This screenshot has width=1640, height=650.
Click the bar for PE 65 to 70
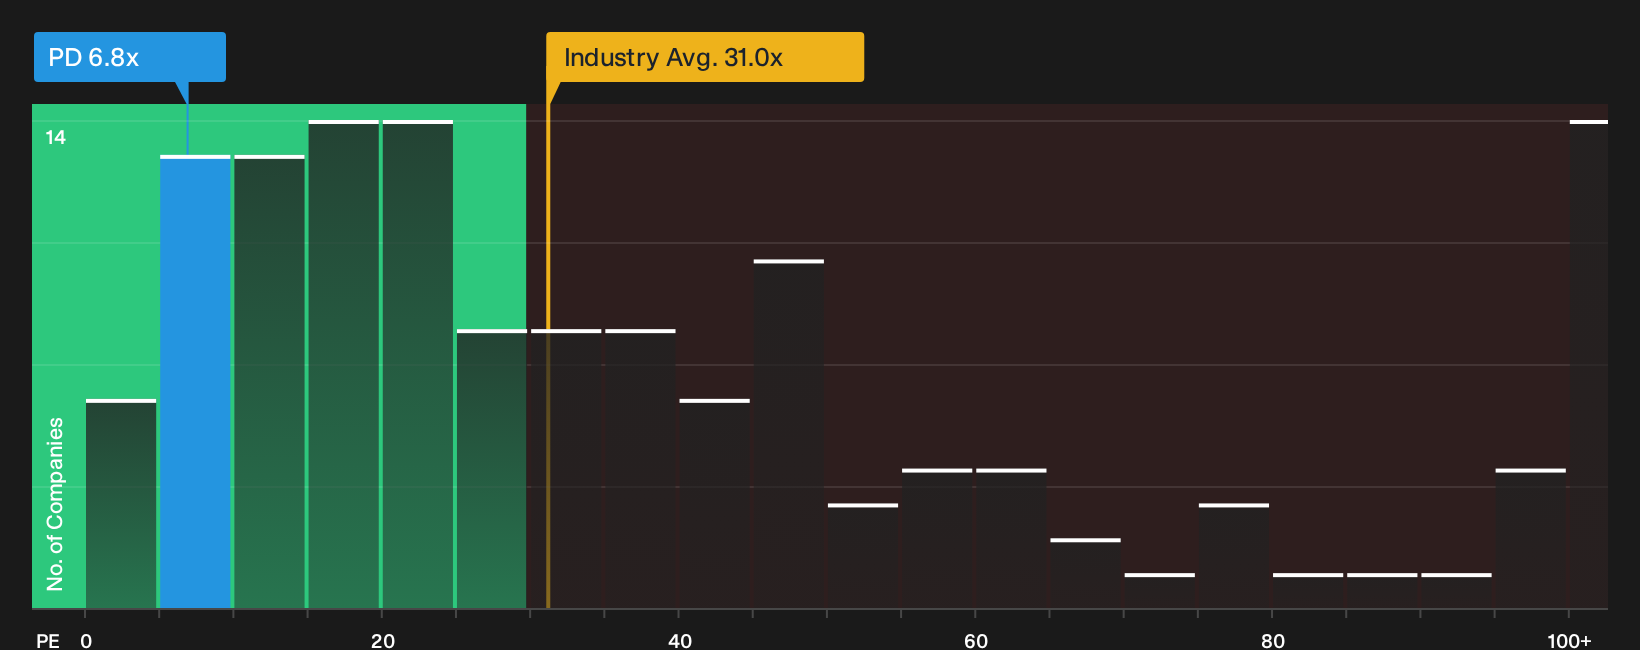(x=1085, y=574)
